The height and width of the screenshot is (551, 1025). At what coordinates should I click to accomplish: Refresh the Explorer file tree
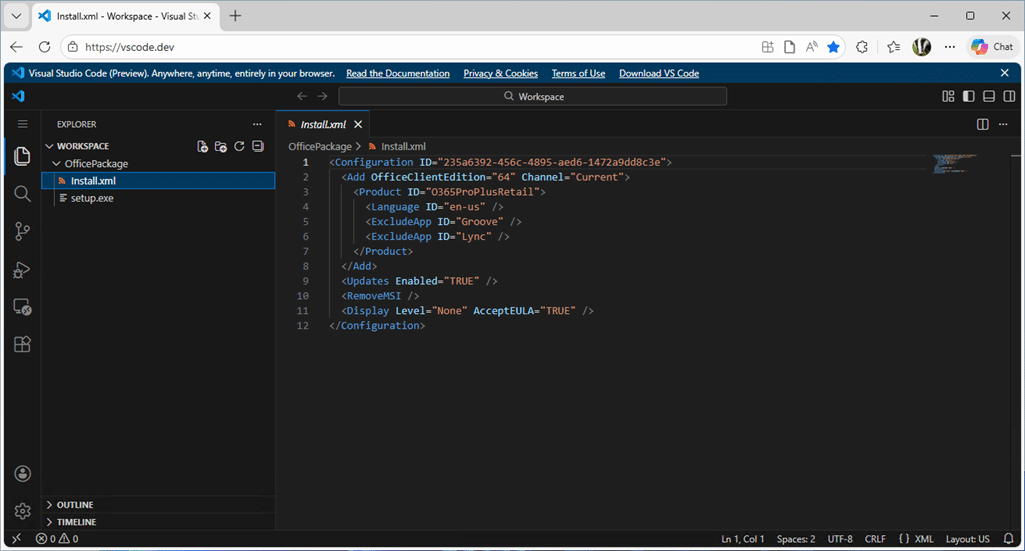coord(239,146)
